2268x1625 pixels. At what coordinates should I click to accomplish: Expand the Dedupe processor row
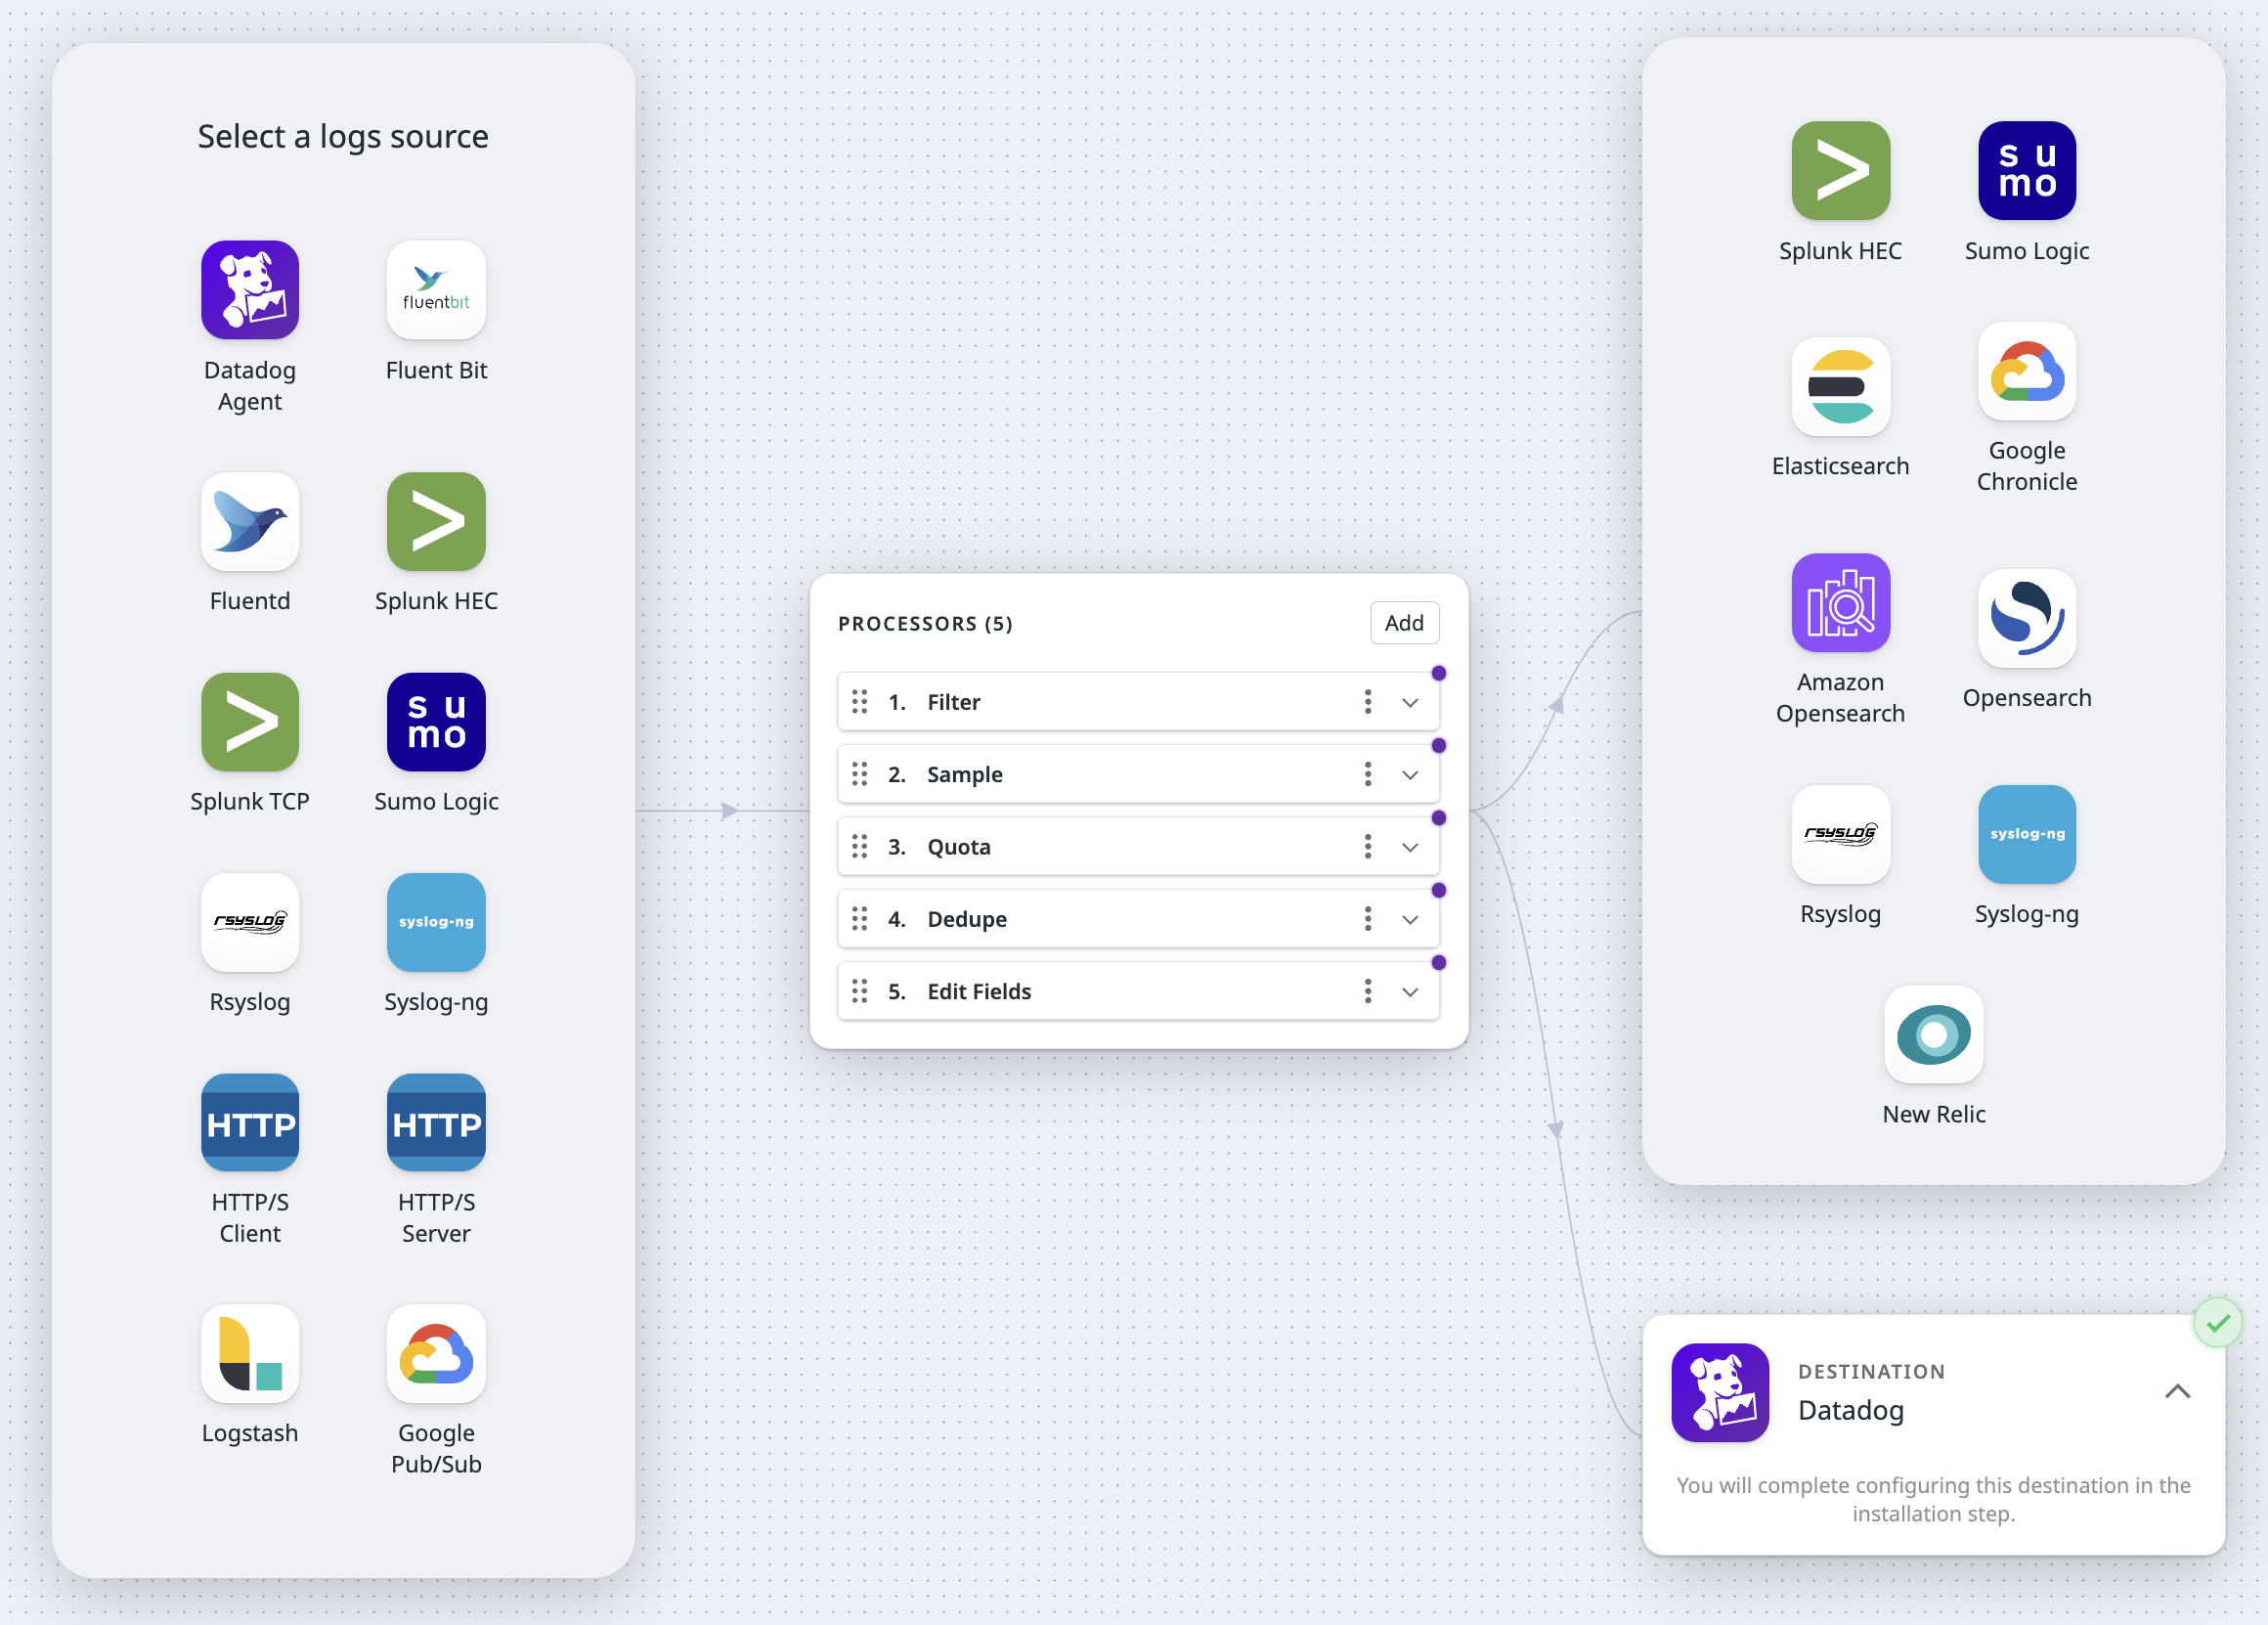coord(1410,918)
